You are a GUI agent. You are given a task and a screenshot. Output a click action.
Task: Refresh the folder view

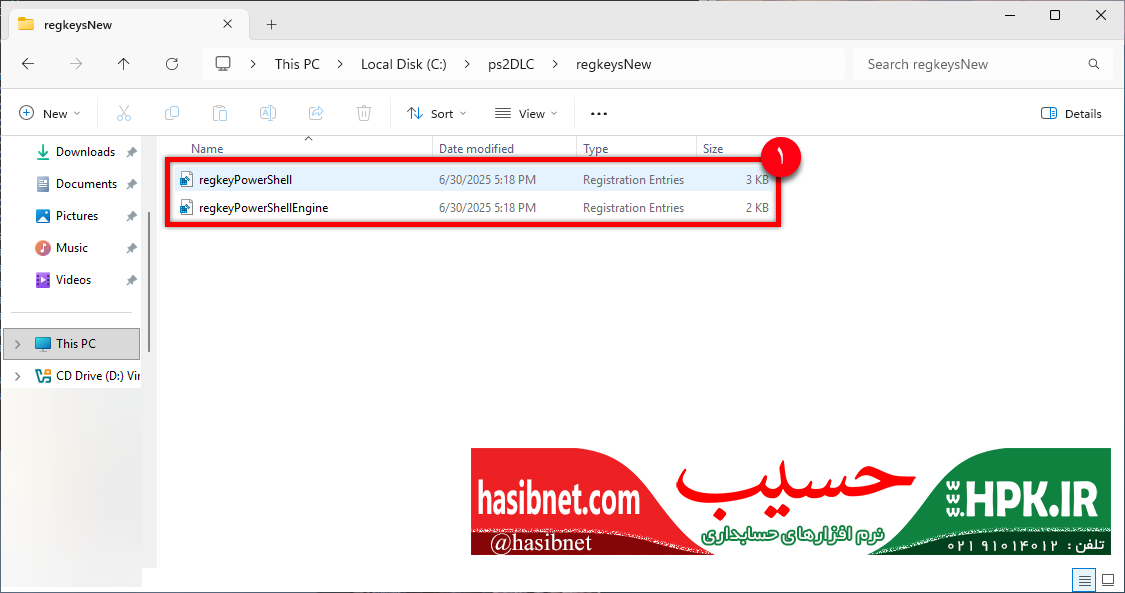(171, 63)
